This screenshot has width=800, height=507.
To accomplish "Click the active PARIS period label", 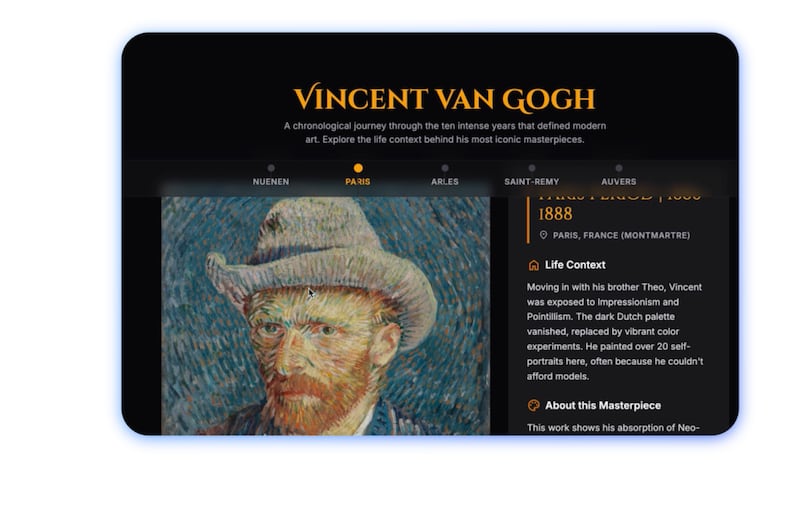I will click(358, 182).
